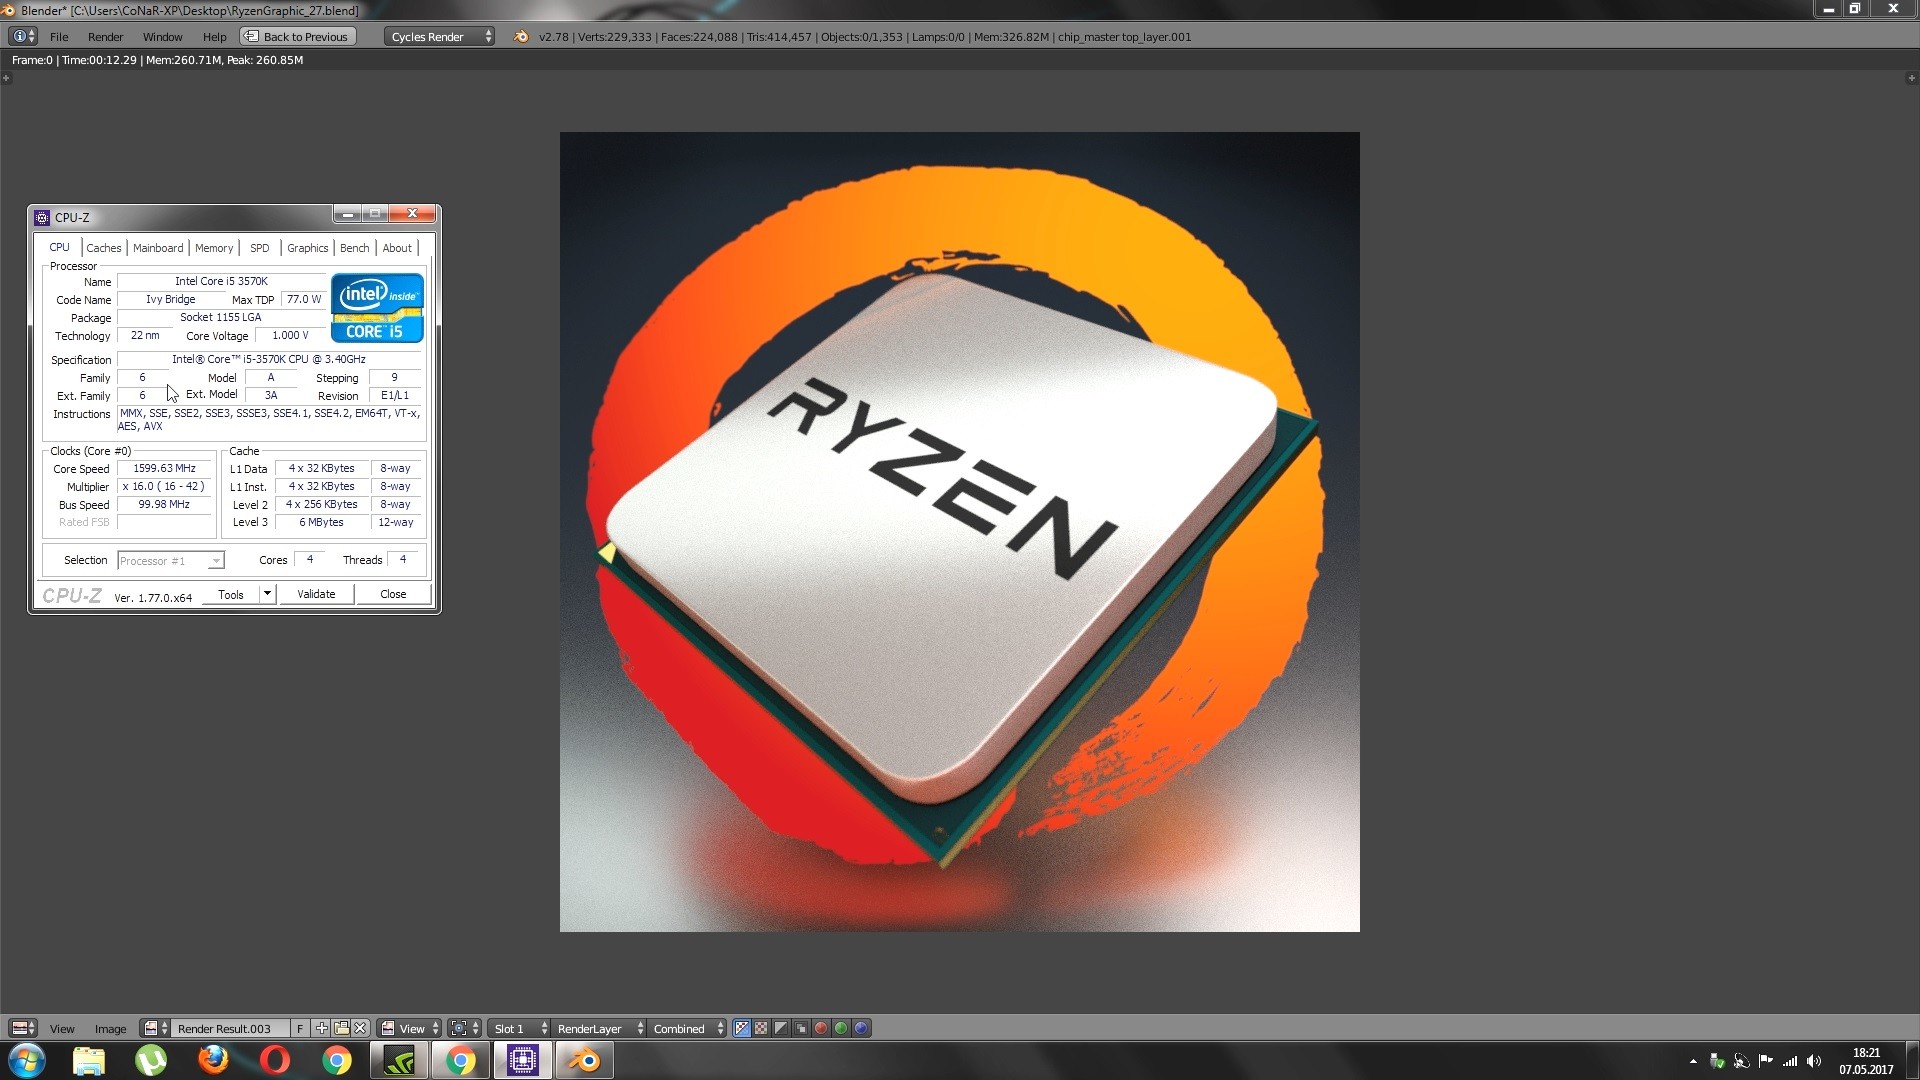
Task: Toggle Color and Alpha channel display
Action: click(742, 1028)
